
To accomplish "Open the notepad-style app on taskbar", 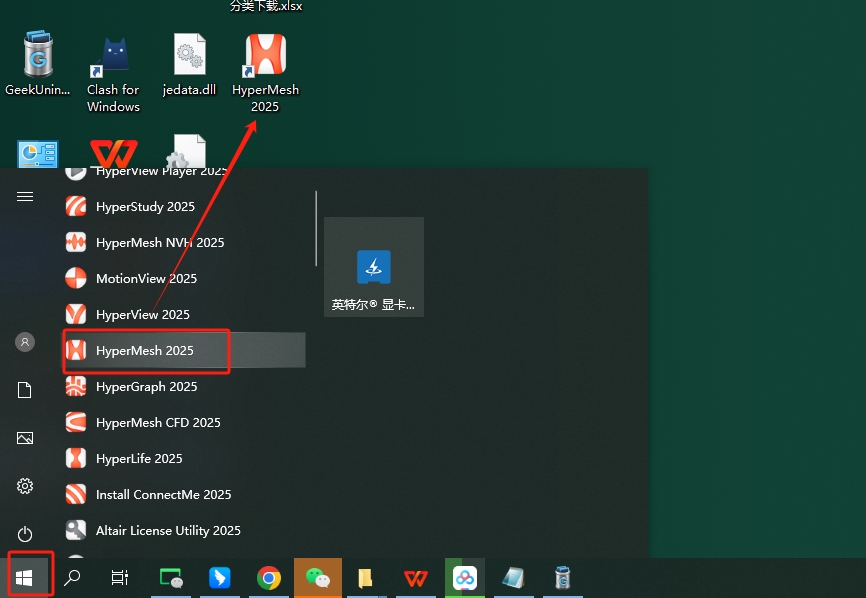I will (513, 578).
